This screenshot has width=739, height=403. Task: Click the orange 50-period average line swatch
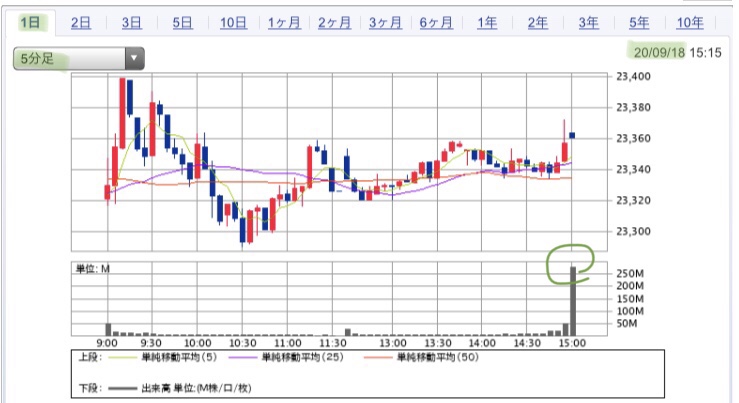pos(378,358)
